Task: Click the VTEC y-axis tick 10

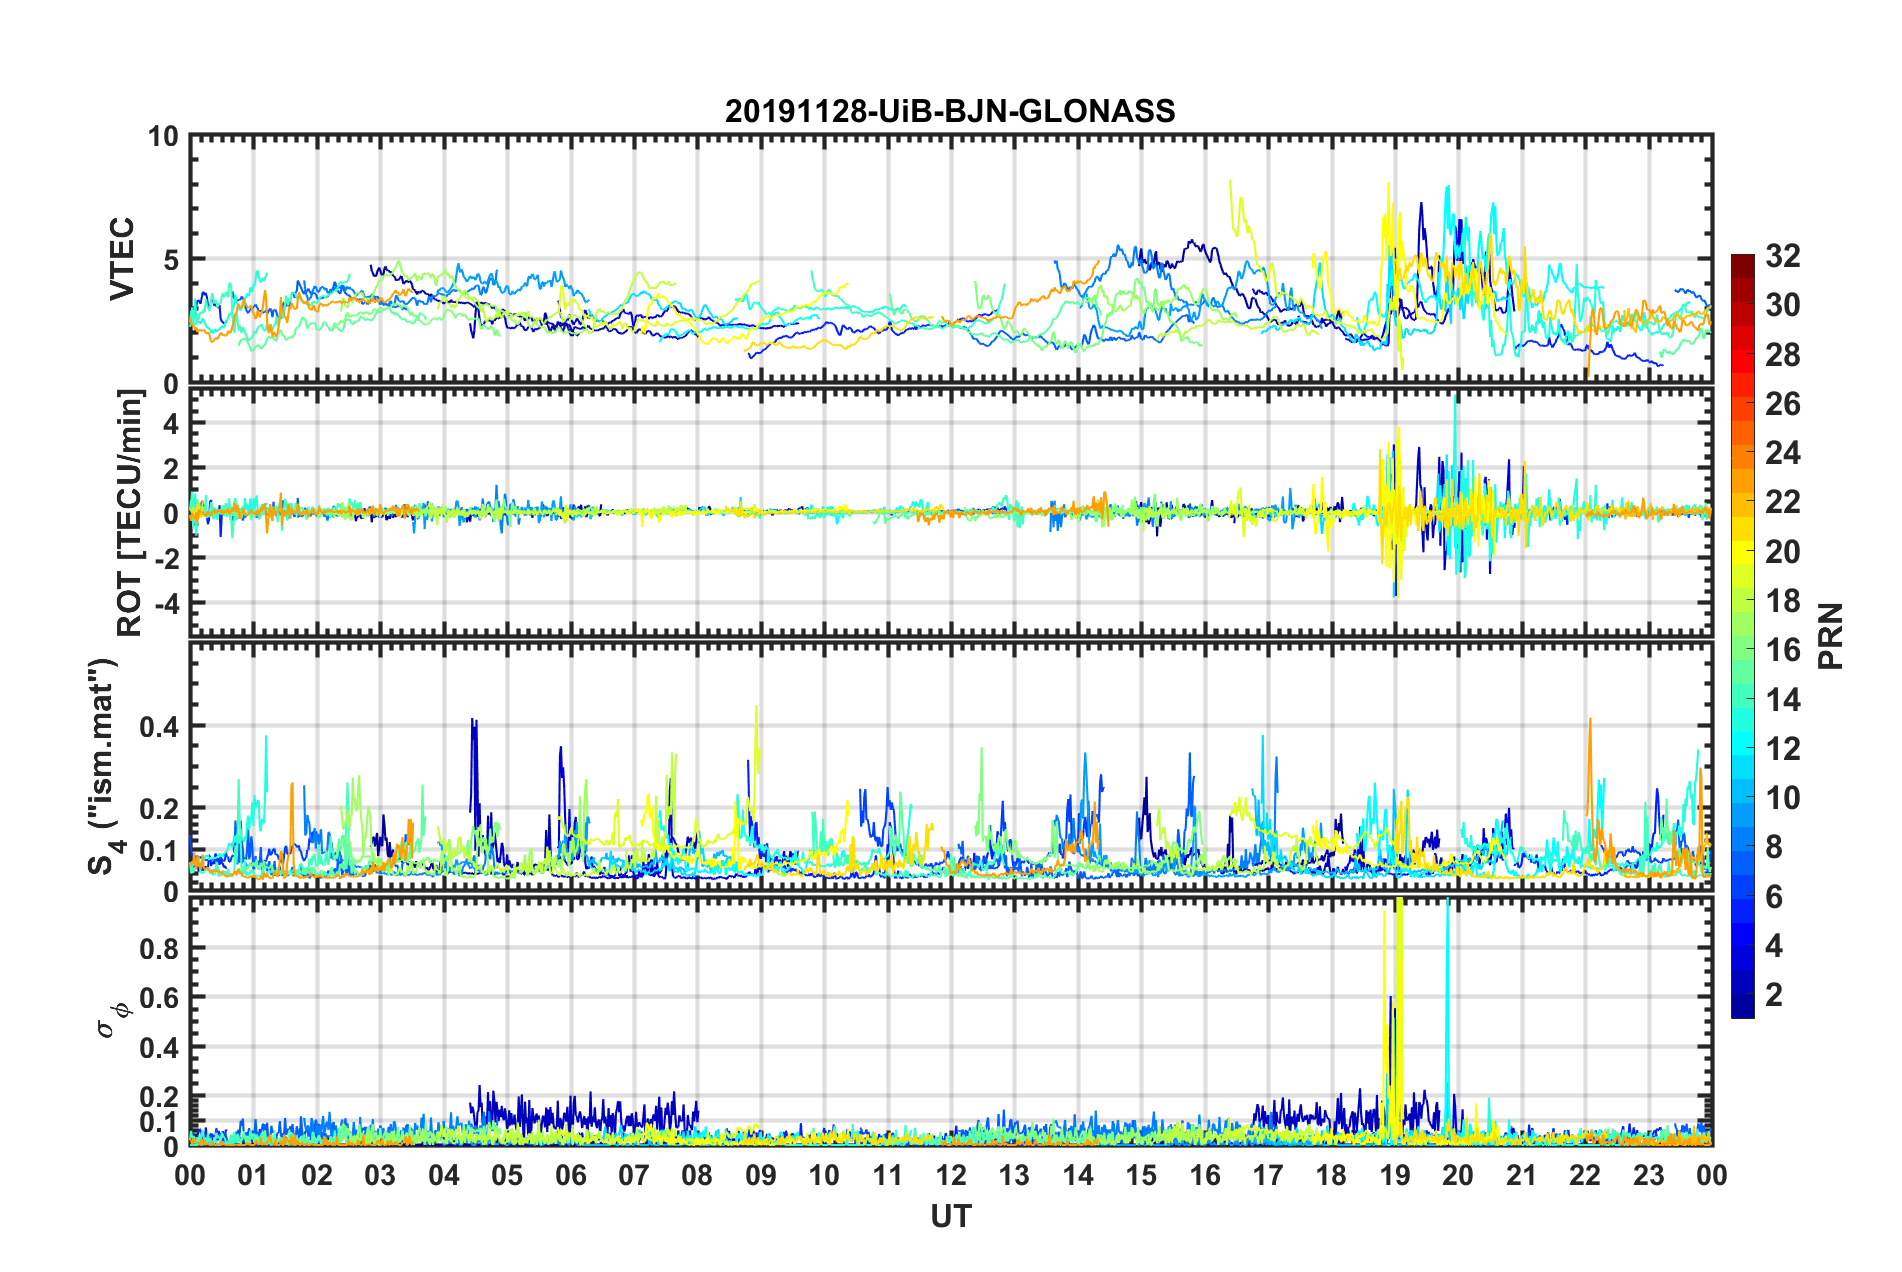Action: [163, 137]
